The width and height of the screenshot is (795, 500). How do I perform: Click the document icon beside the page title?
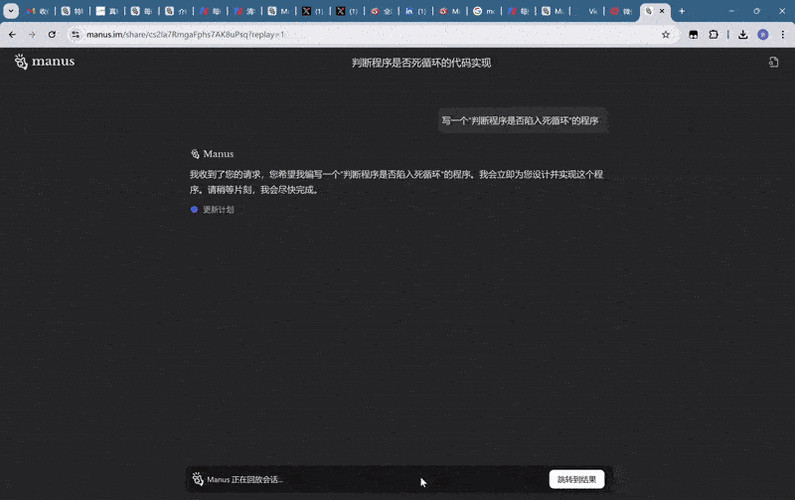click(x=773, y=62)
